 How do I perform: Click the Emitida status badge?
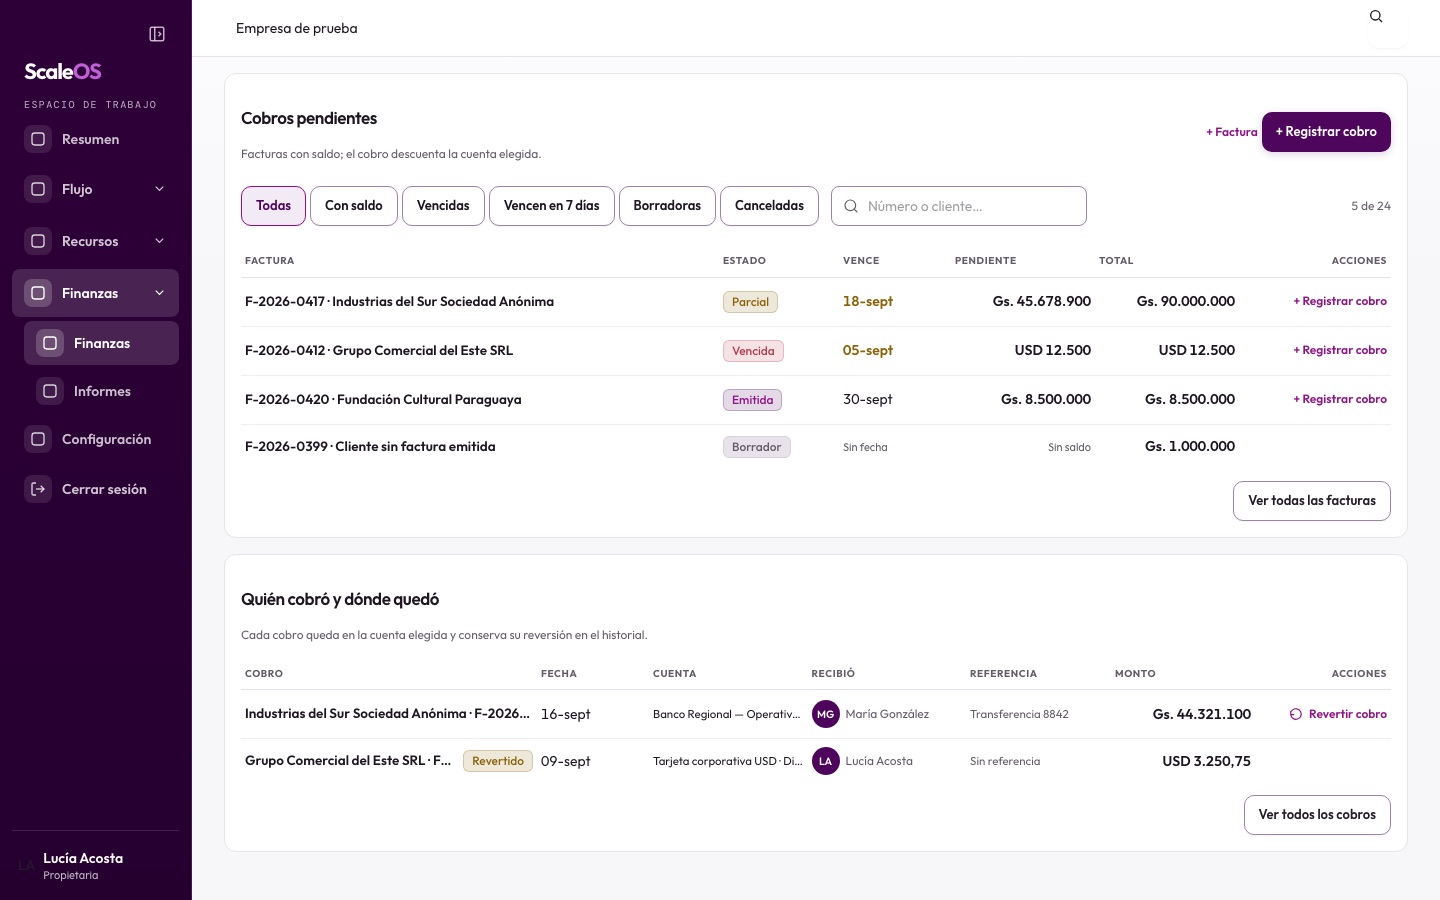pos(752,400)
